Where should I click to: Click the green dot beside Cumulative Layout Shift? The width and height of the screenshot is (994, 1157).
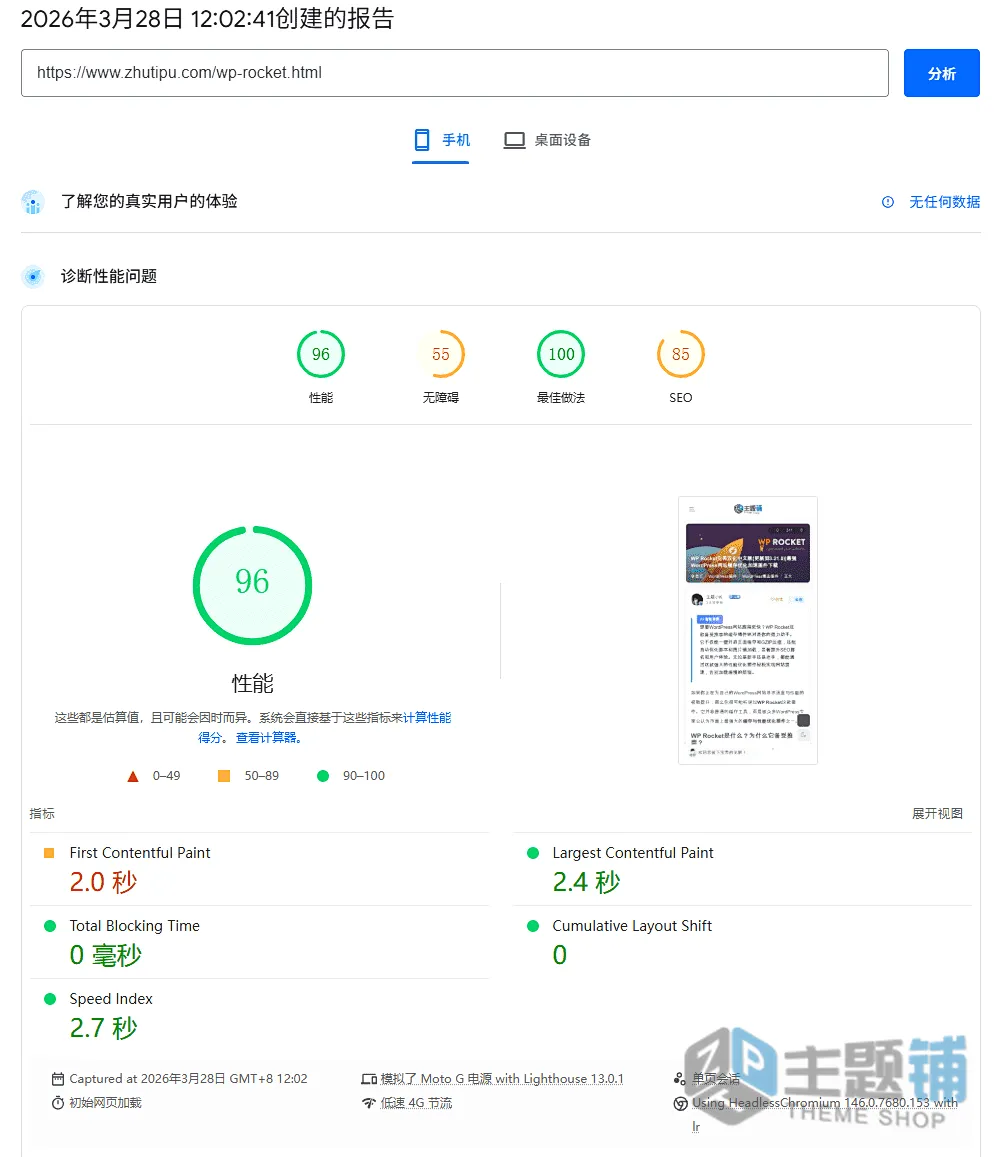click(533, 926)
